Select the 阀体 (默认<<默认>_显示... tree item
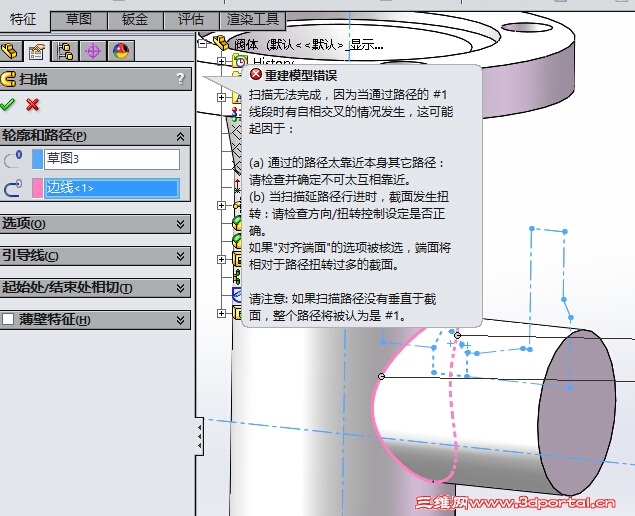This screenshot has width=635, height=516. tap(309, 44)
